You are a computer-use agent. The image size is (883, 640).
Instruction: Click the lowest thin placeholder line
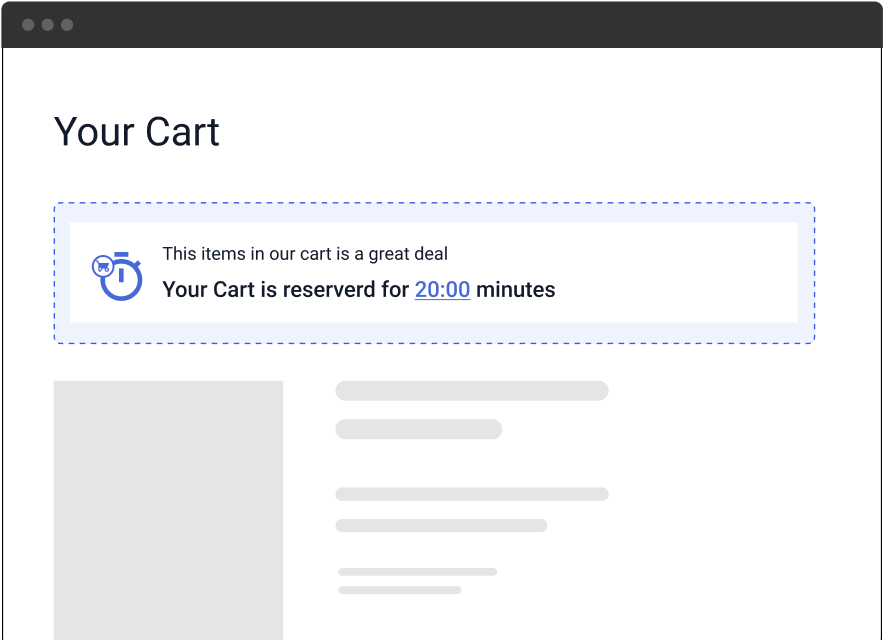coord(399,590)
